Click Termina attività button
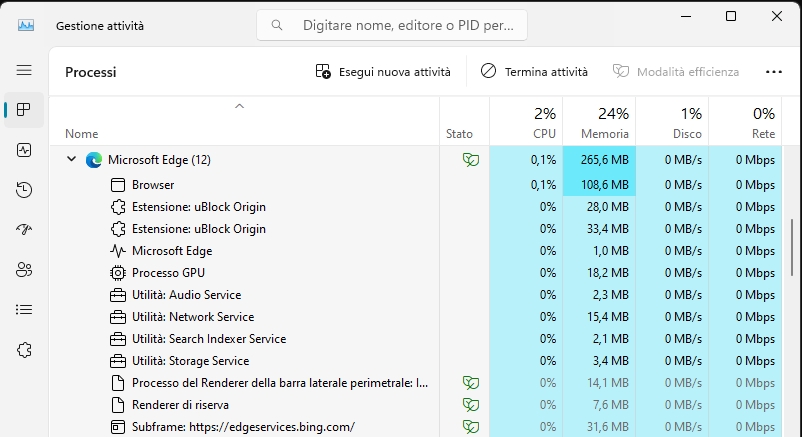 pyautogui.click(x=534, y=72)
